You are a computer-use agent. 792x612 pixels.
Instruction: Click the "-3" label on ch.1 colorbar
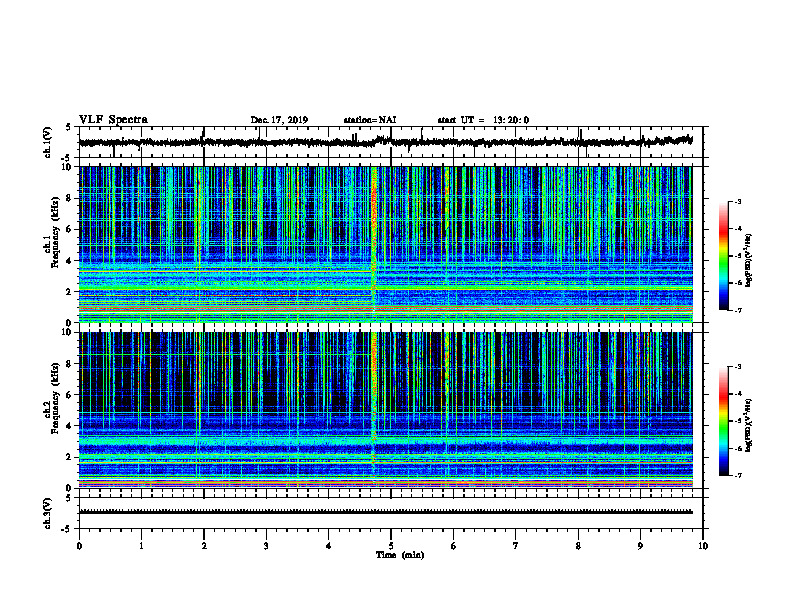pos(738,201)
